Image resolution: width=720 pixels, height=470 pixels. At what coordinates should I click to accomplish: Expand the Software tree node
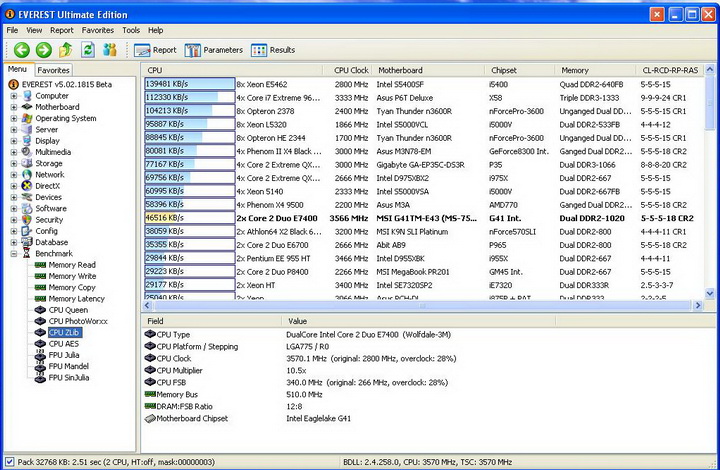14,208
